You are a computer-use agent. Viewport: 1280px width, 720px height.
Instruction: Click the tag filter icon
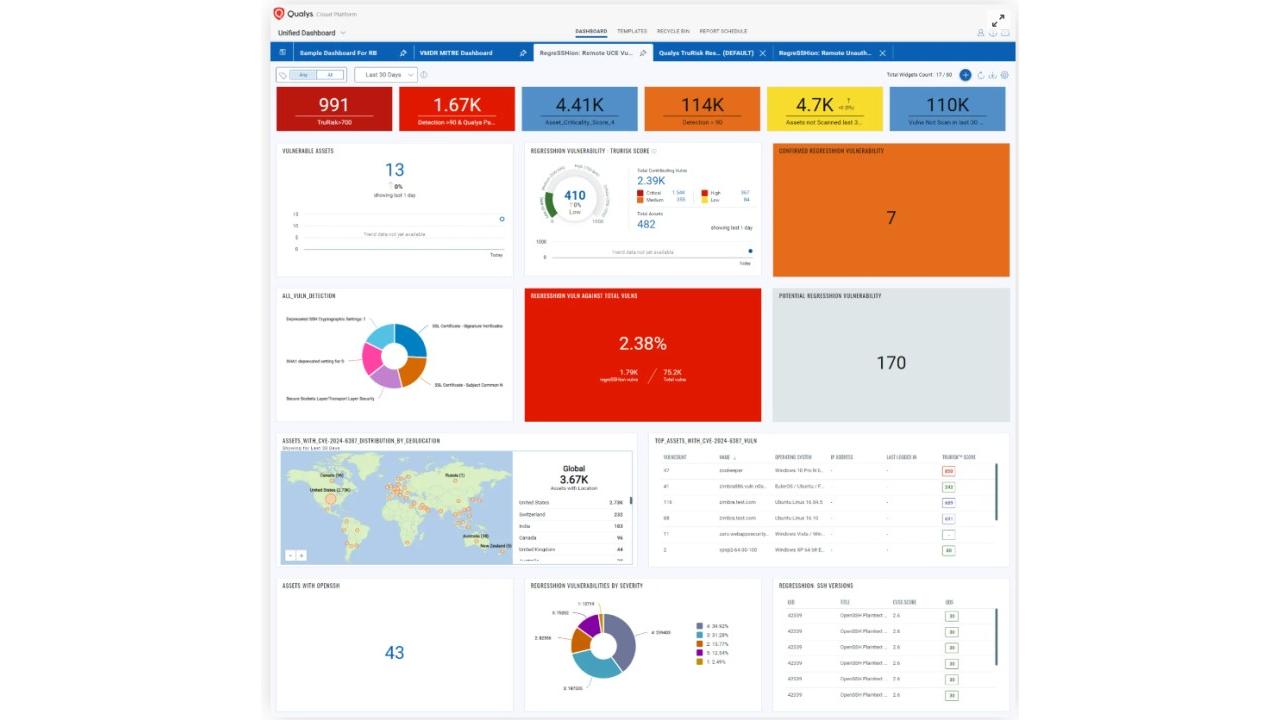click(284, 75)
